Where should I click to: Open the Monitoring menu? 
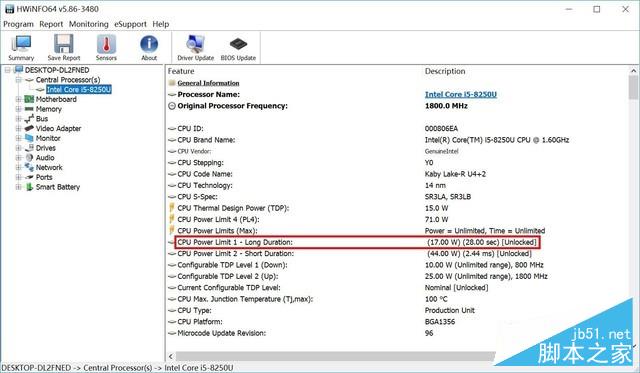89,24
